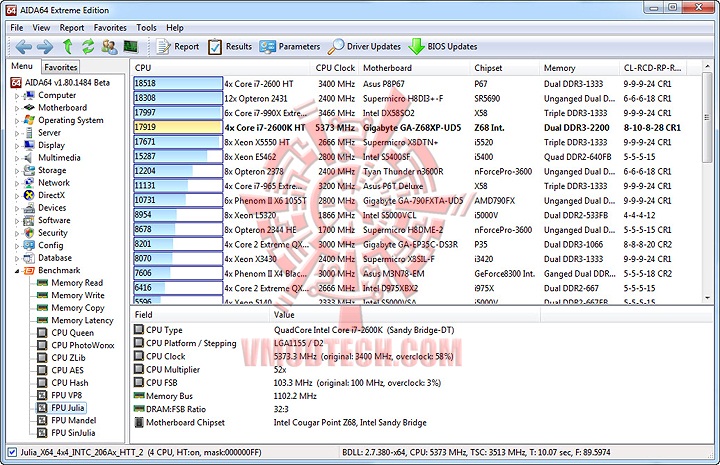This screenshot has width=720, height=465.
Task: Select the Database icon in the tree
Action: (29, 258)
